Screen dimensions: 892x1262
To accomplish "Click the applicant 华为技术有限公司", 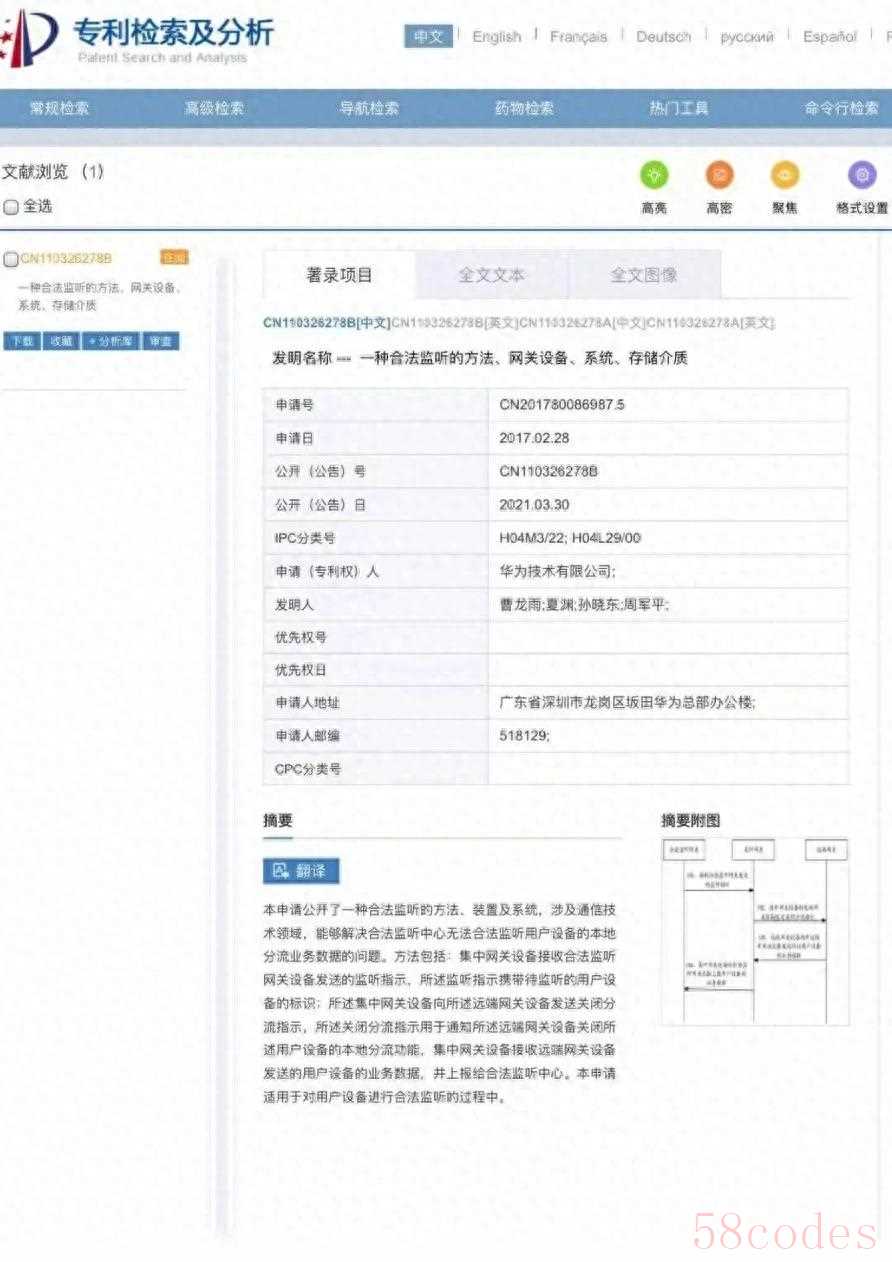I will (x=557, y=571).
